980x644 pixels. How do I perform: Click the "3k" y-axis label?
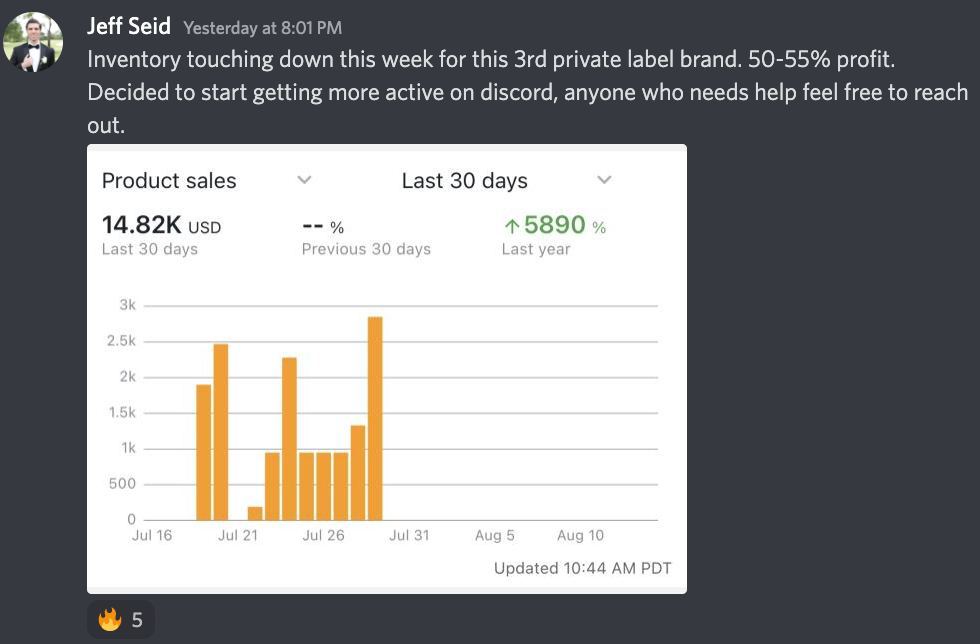click(x=128, y=305)
